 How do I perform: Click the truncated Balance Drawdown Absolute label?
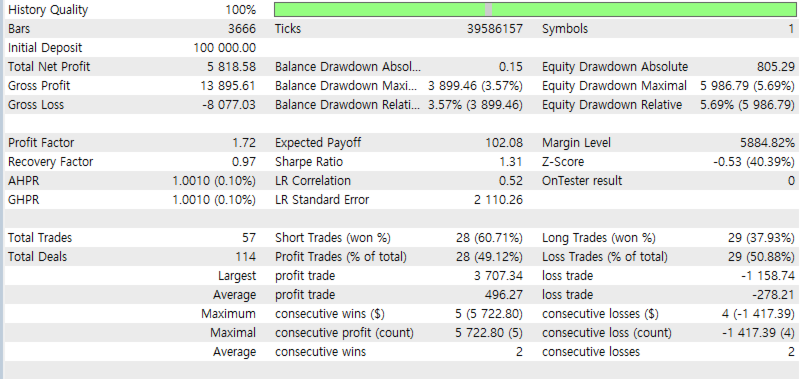(x=348, y=67)
